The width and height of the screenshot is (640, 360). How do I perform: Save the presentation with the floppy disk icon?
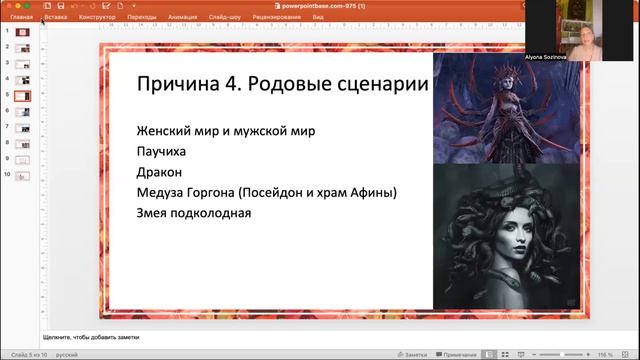click(61, 6)
